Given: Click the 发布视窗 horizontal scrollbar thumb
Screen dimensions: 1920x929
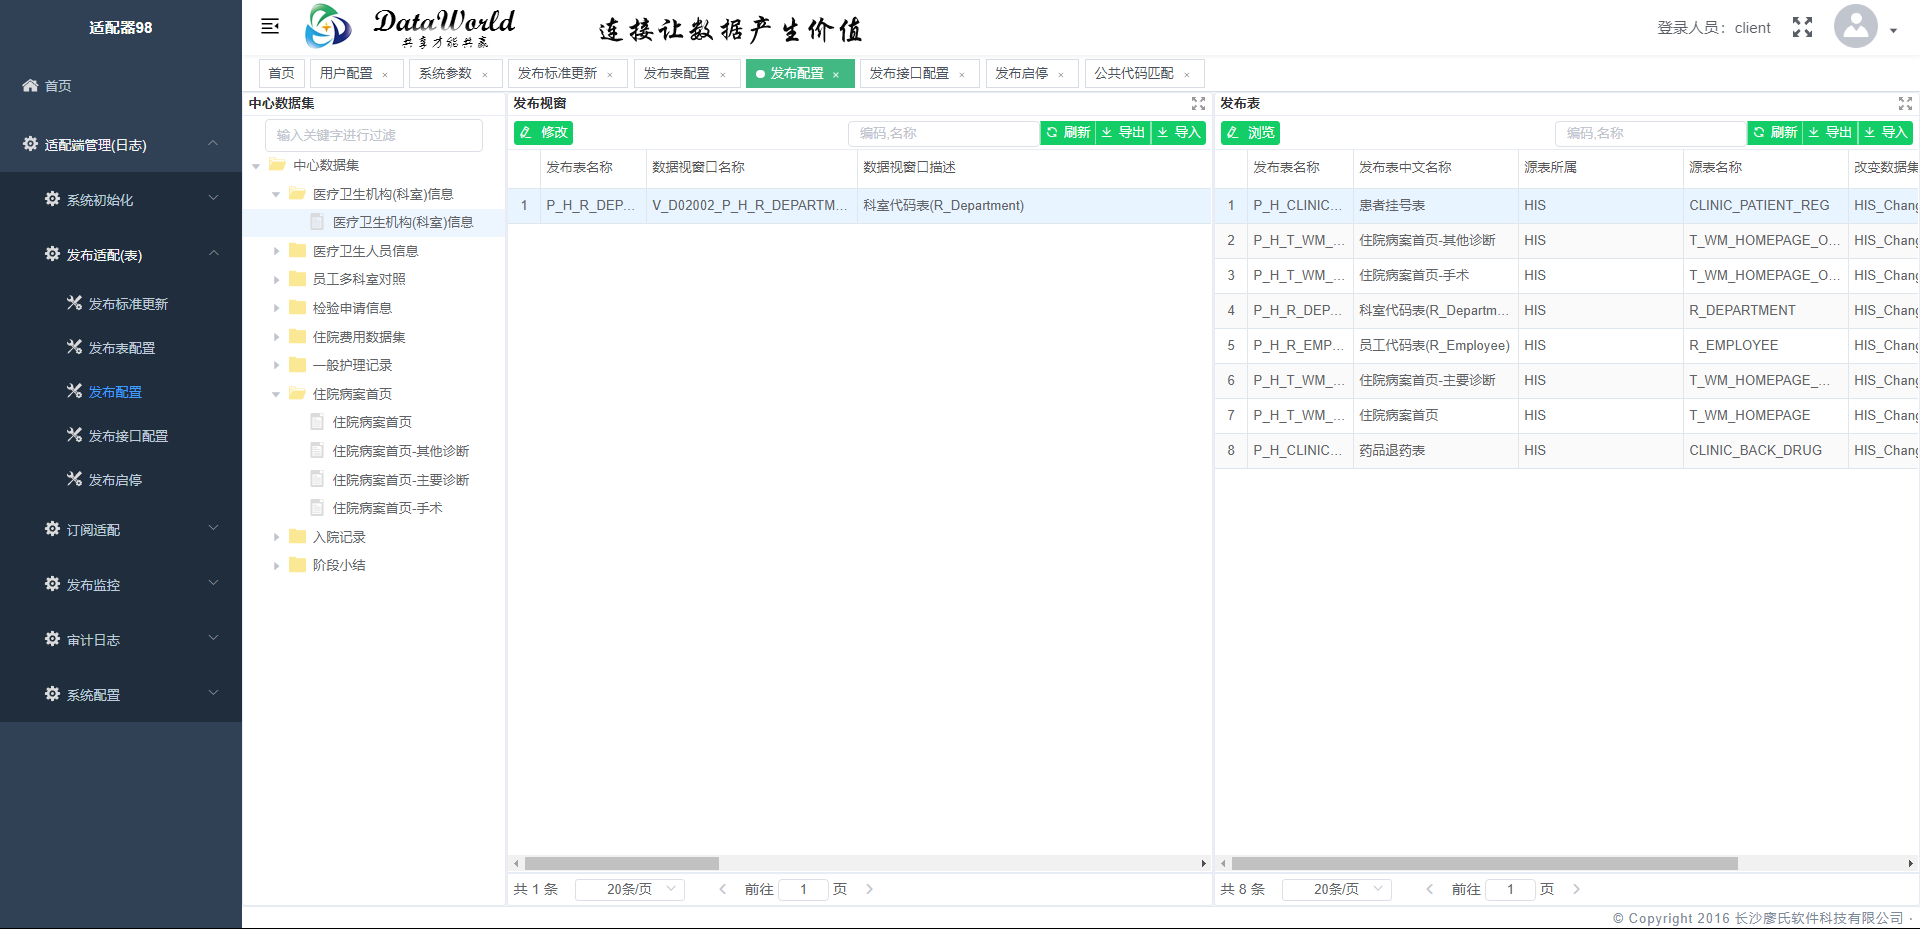Looking at the screenshot, I should 622,863.
